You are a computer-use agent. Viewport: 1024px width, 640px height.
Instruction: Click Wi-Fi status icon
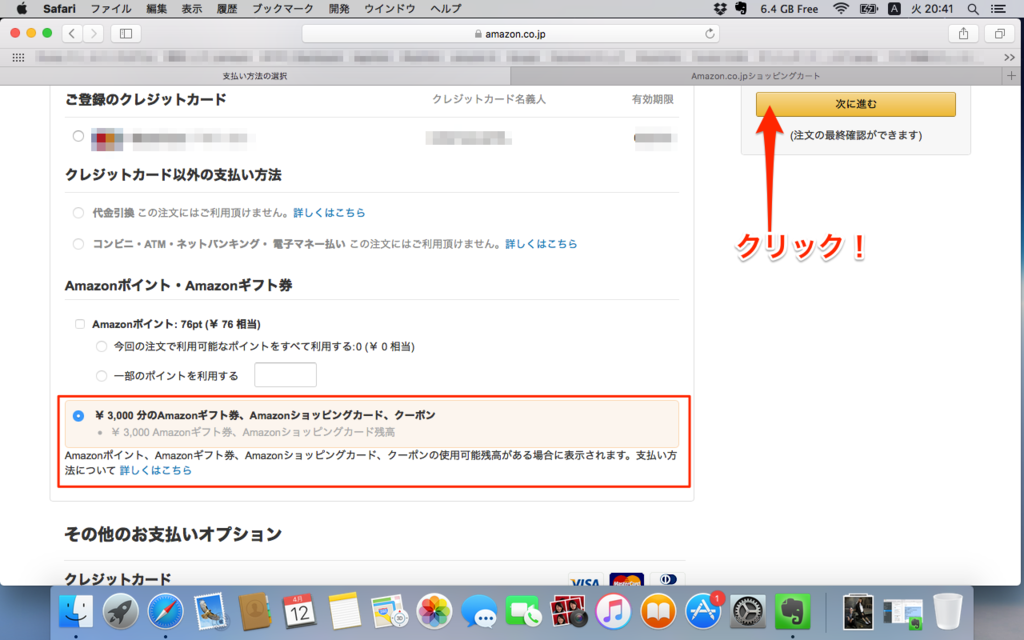[841, 8]
